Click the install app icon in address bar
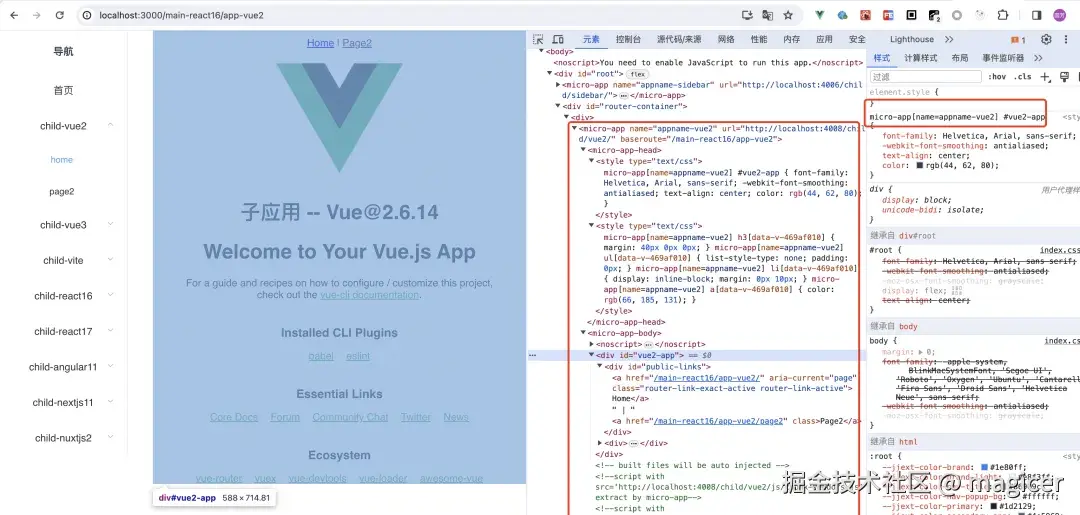 coord(747,15)
